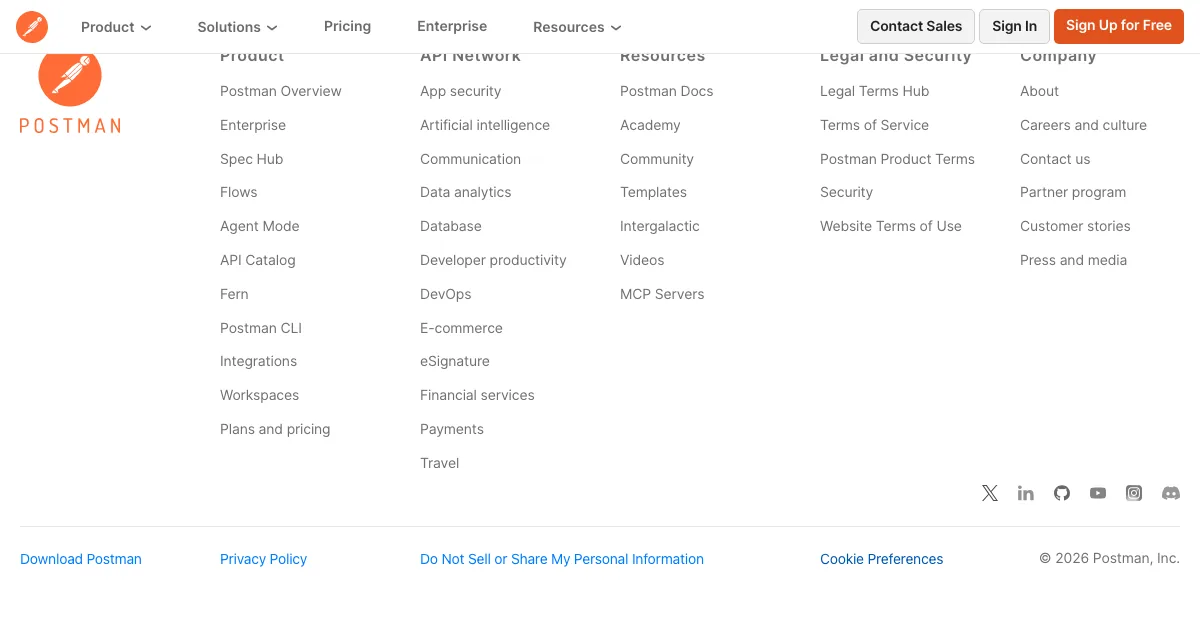Open Postman's LinkedIn icon
Screen dimensions: 1200x630
click(1026, 493)
